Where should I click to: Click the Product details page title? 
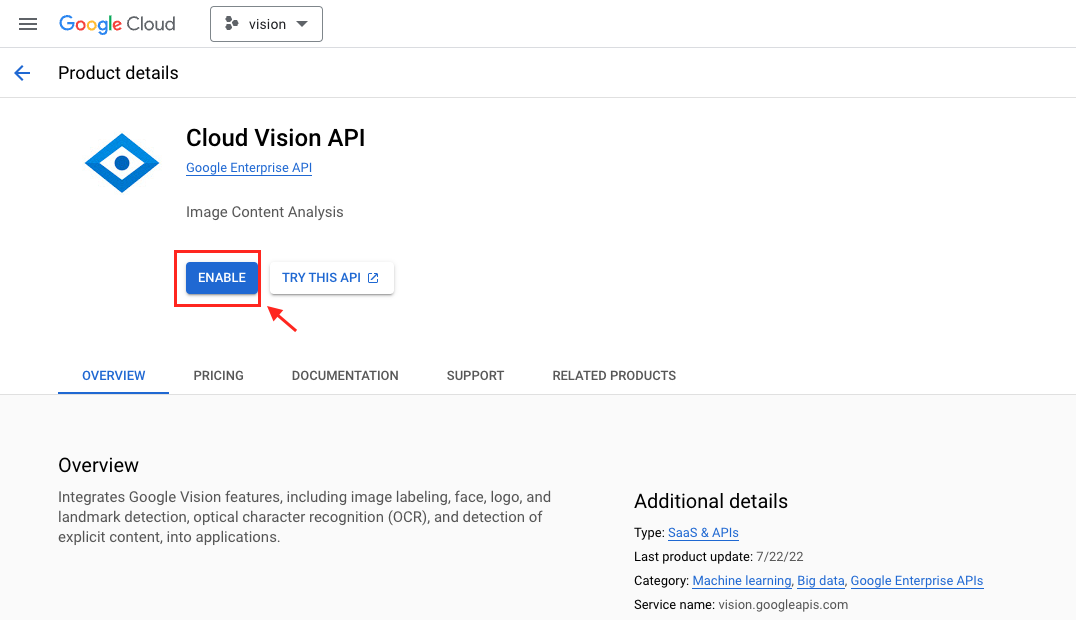coord(118,73)
